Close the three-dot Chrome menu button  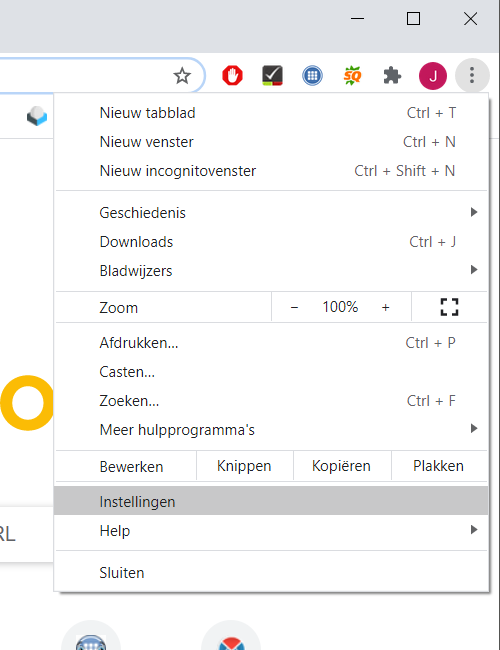pos(472,75)
